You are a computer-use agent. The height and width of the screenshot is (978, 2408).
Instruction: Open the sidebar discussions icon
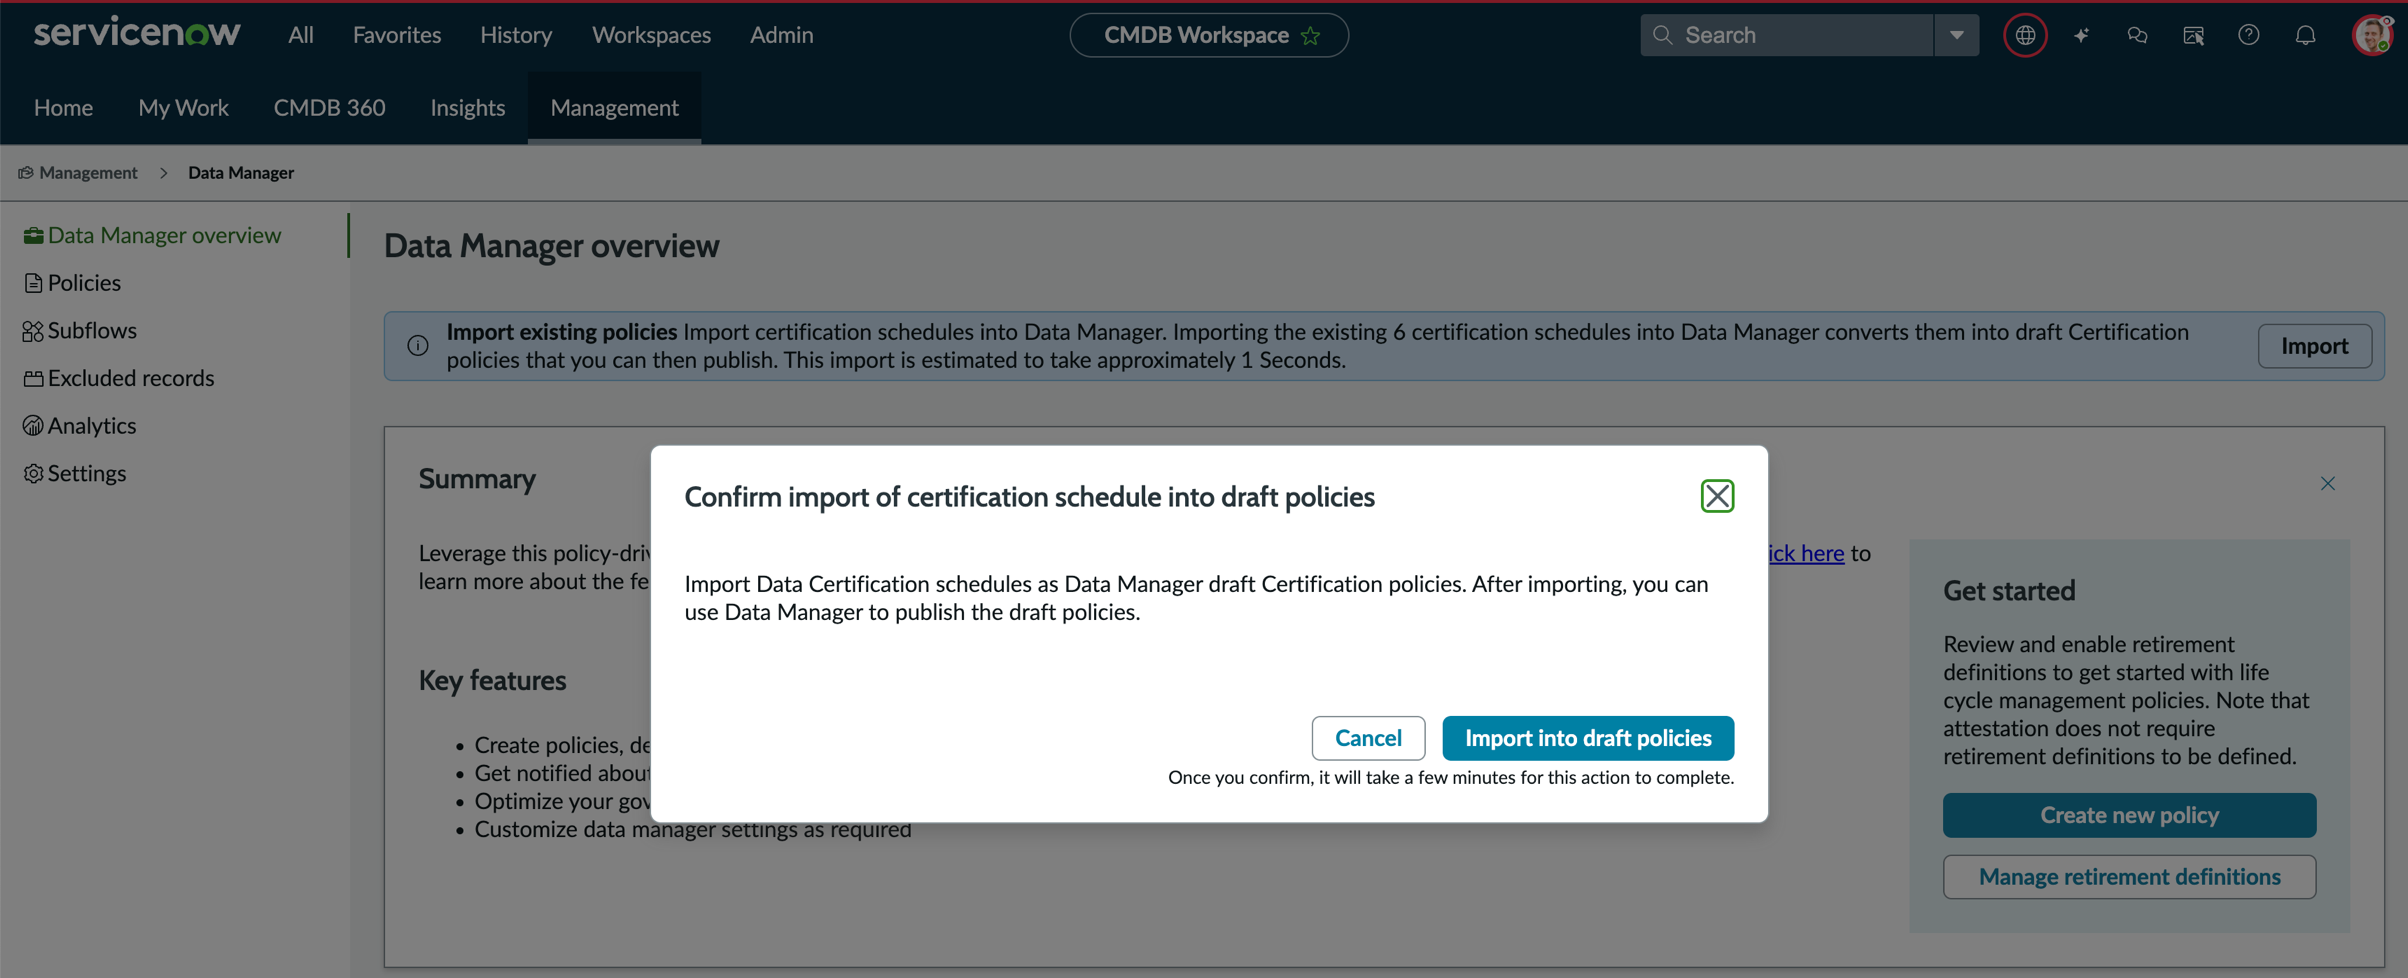click(2193, 36)
